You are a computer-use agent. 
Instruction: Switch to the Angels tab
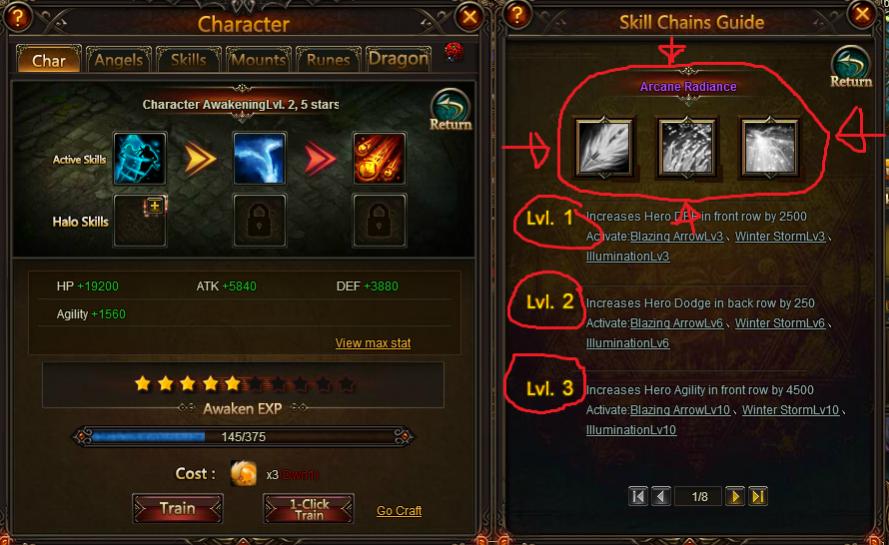pyautogui.click(x=118, y=60)
